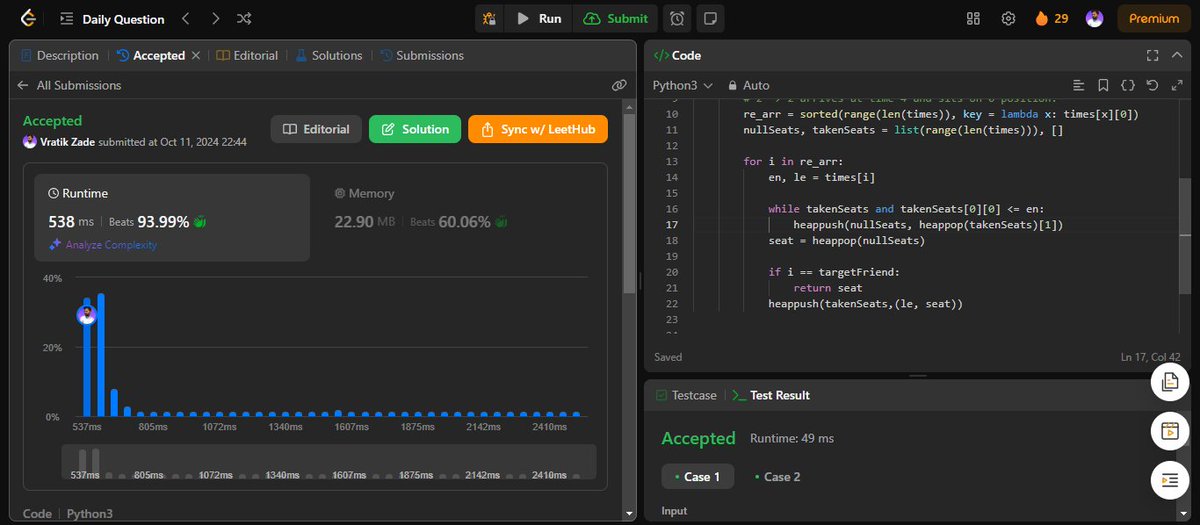This screenshot has width=1200, height=525.
Task: Click the 'return seat' code line
Action: click(827, 288)
